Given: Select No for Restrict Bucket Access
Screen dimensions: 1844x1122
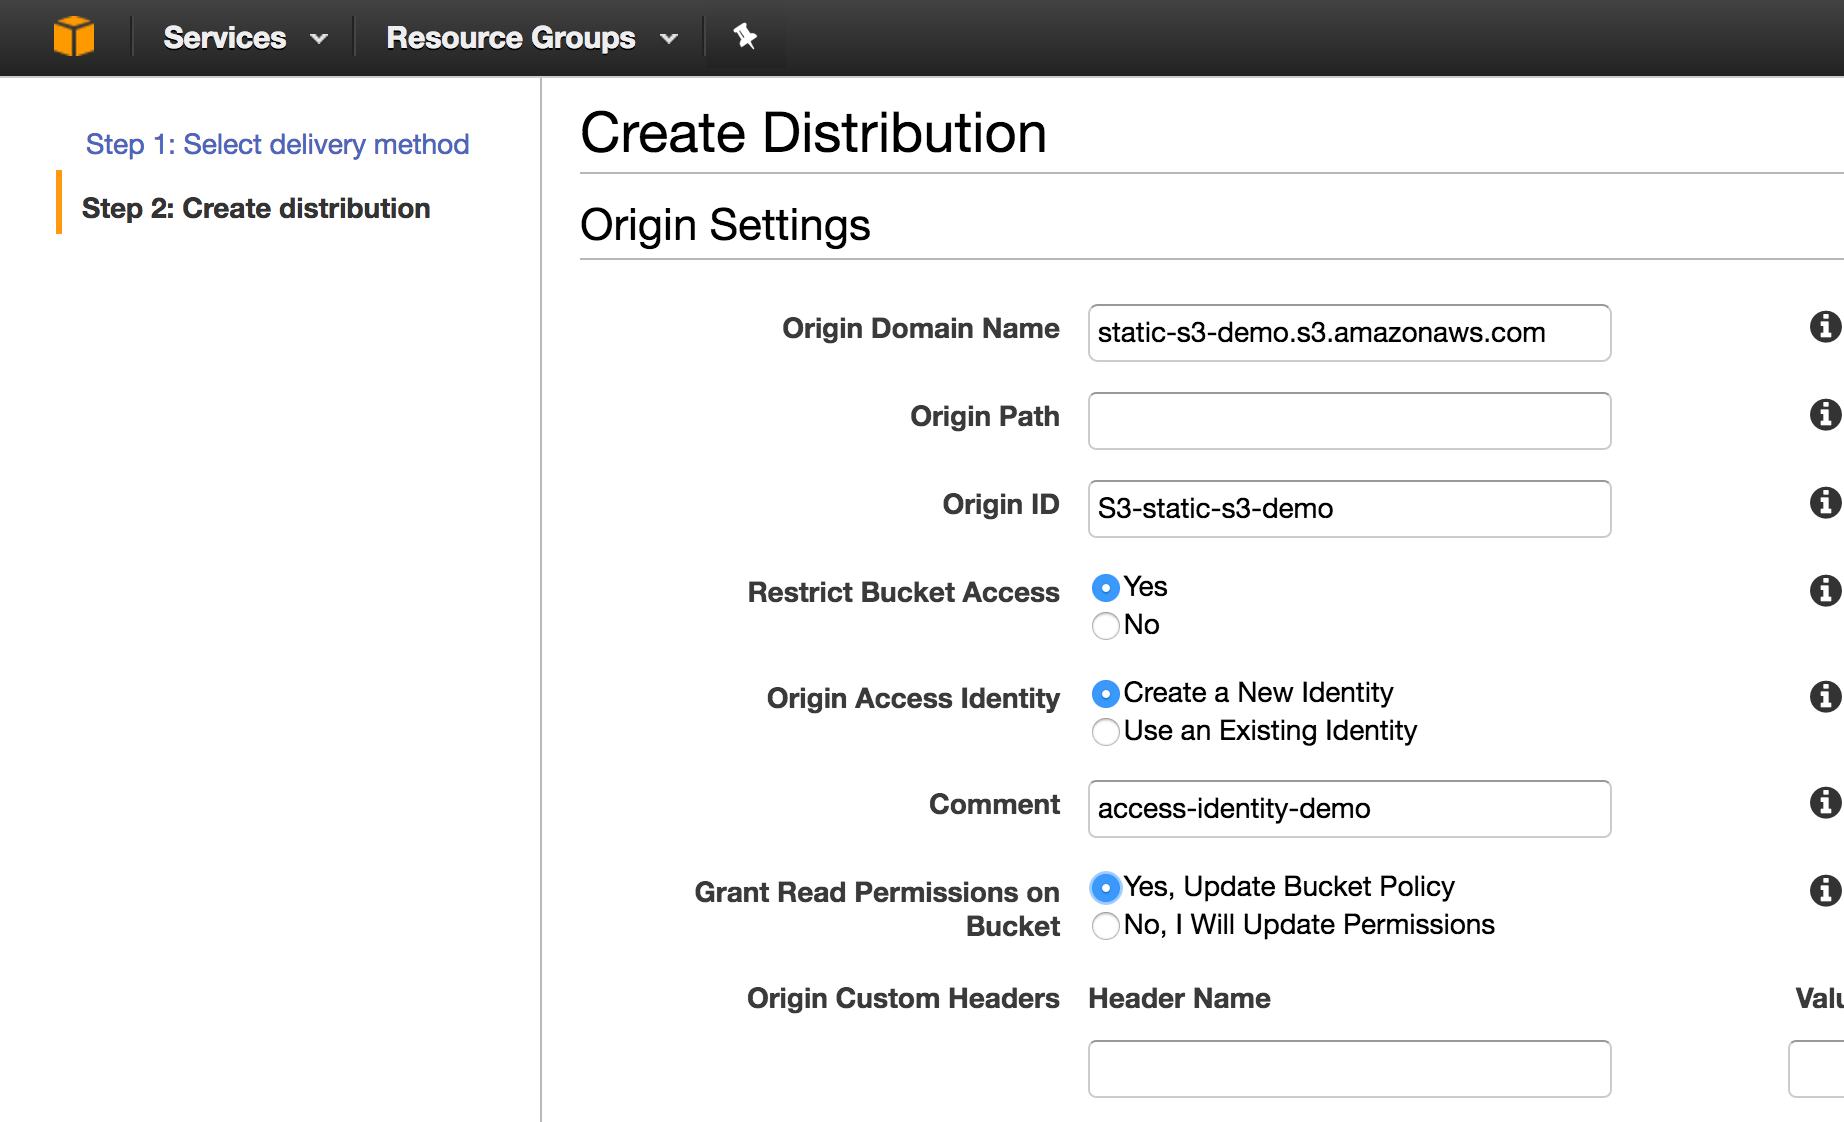Looking at the screenshot, I should pyautogui.click(x=1105, y=626).
